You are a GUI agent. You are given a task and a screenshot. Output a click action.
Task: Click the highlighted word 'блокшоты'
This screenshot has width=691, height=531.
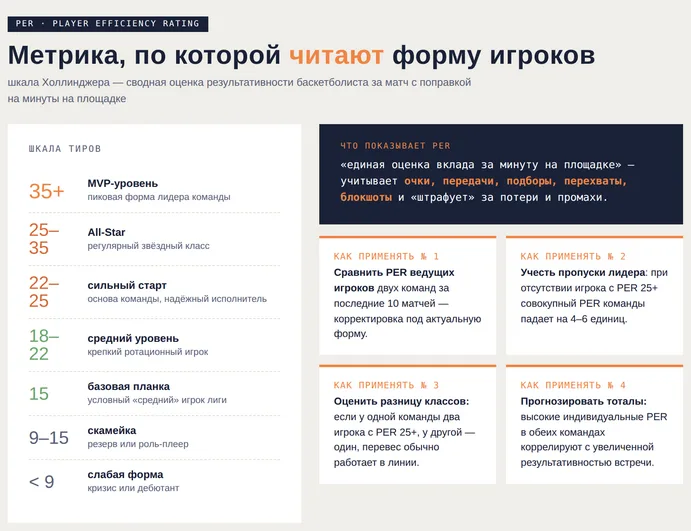366,197
